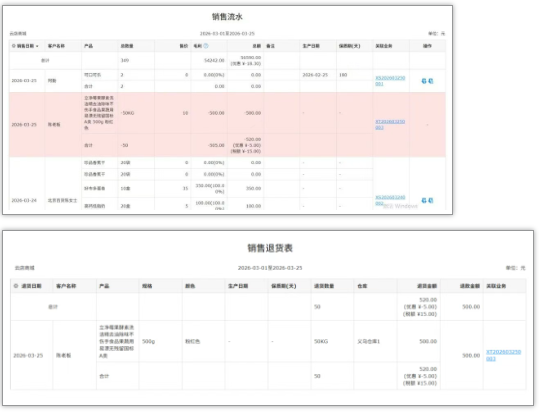Click 退款金额 column header
The height and width of the screenshot is (412, 539).
470,286
